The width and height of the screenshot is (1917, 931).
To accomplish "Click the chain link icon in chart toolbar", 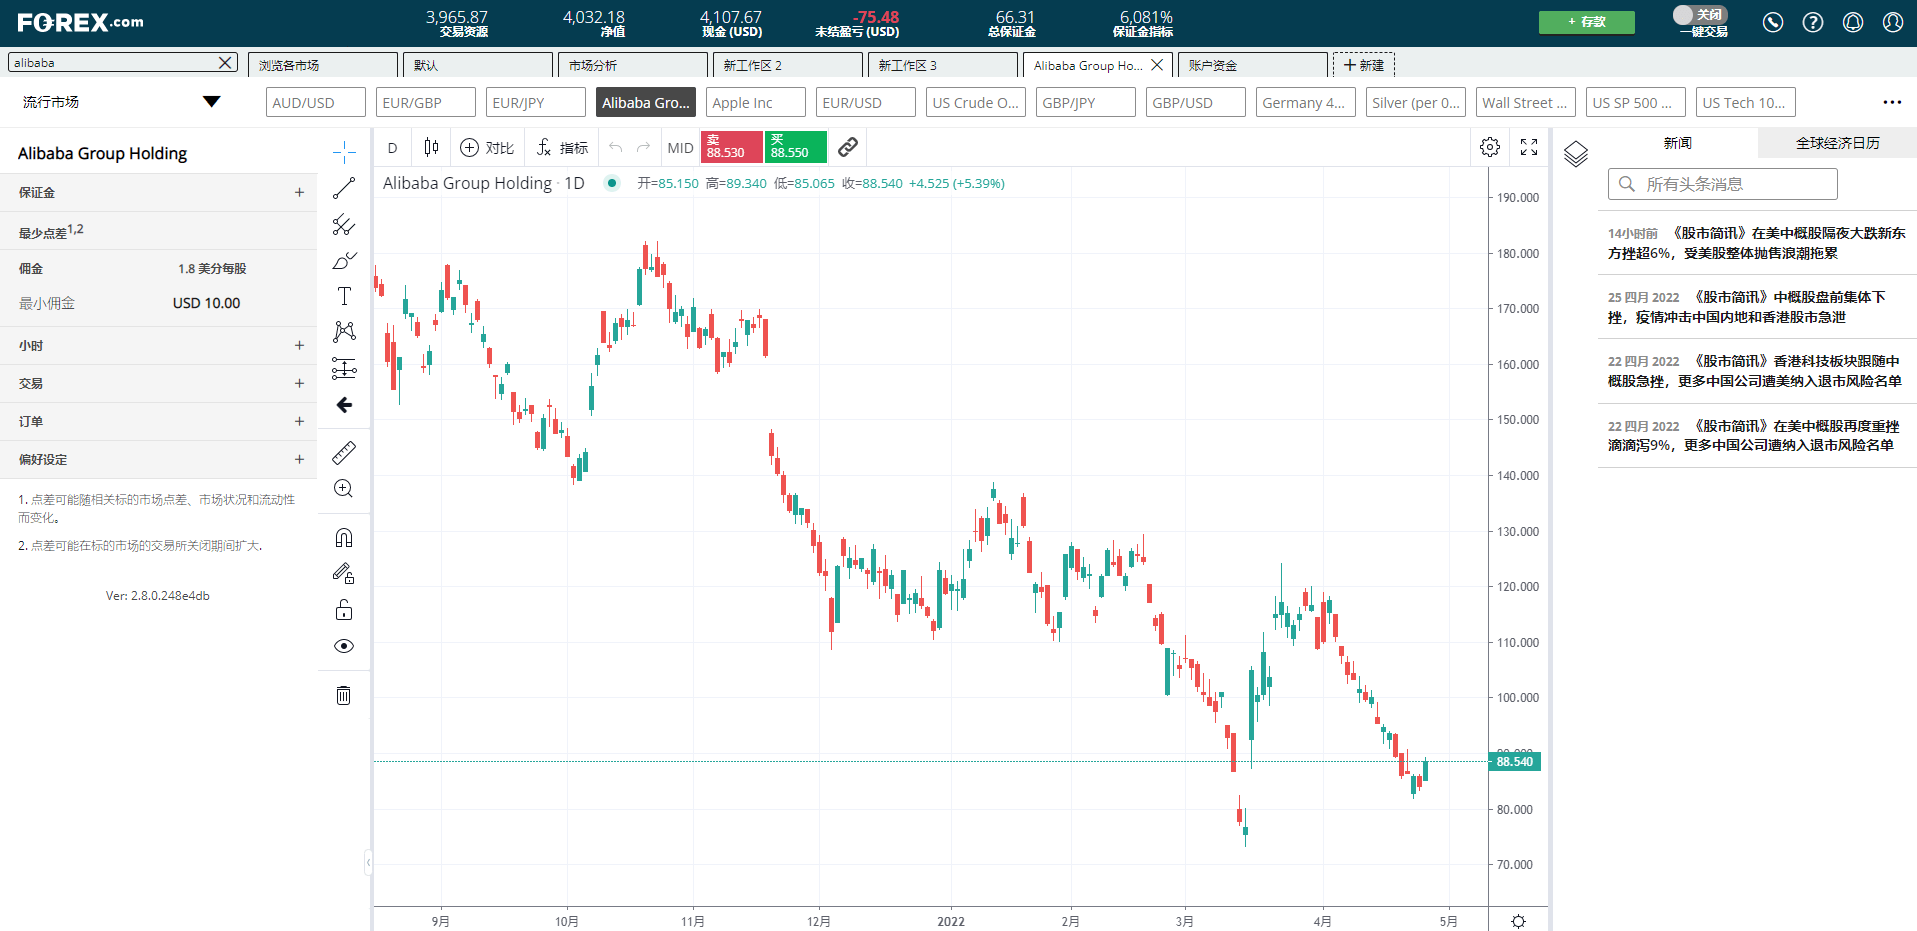I will (848, 148).
